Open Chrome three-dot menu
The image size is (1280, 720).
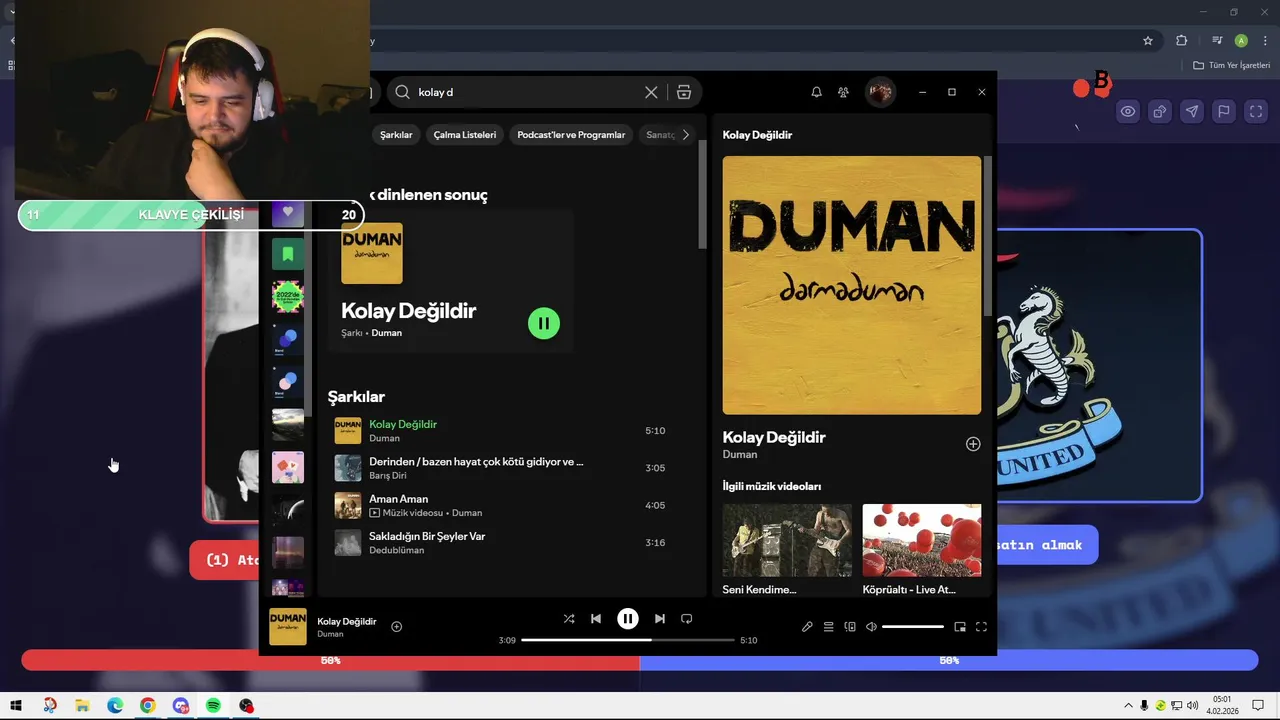(1265, 41)
